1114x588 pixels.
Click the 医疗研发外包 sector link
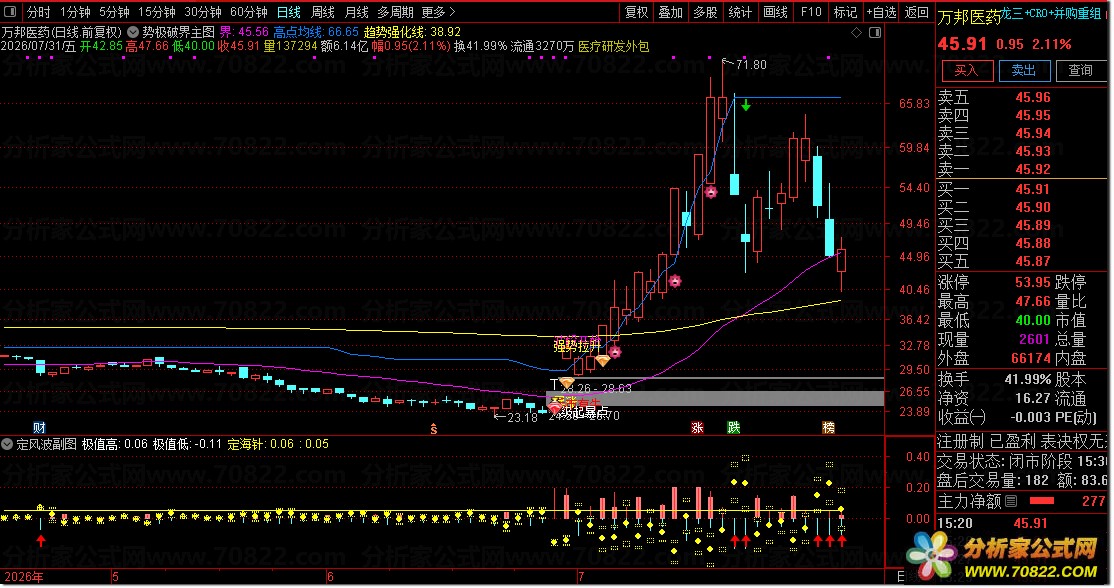tap(613, 46)
